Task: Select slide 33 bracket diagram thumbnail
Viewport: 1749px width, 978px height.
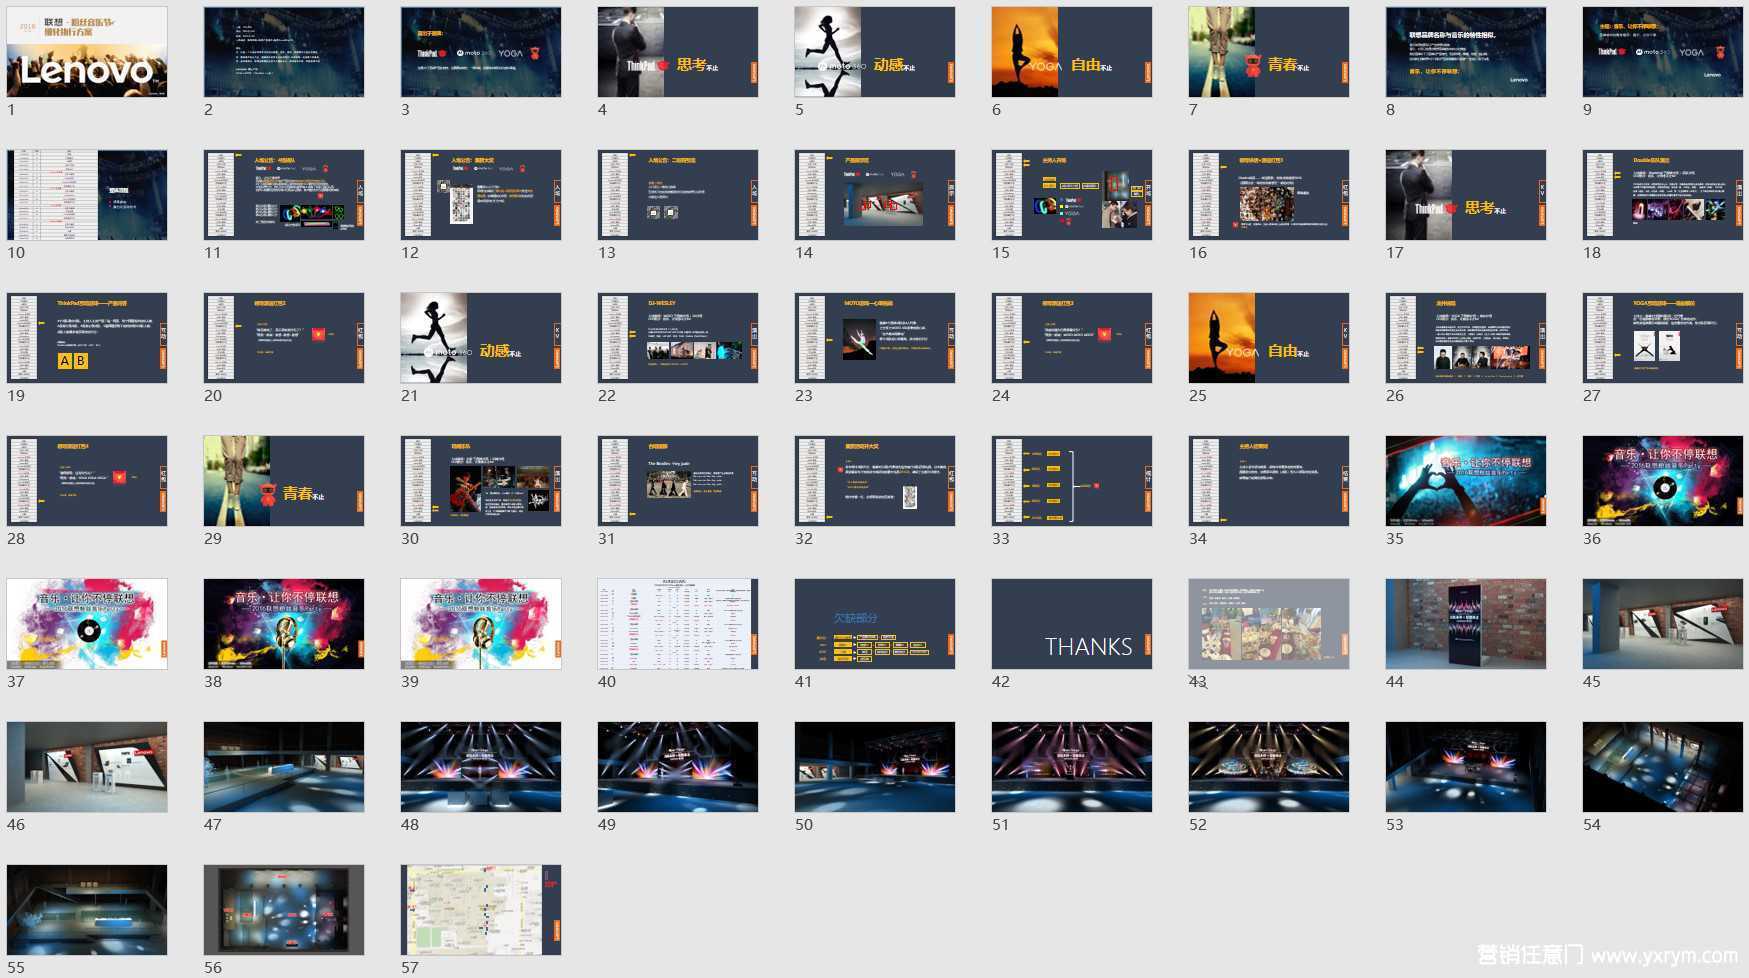Action: pyautogui.click(x=1072, y=481)
